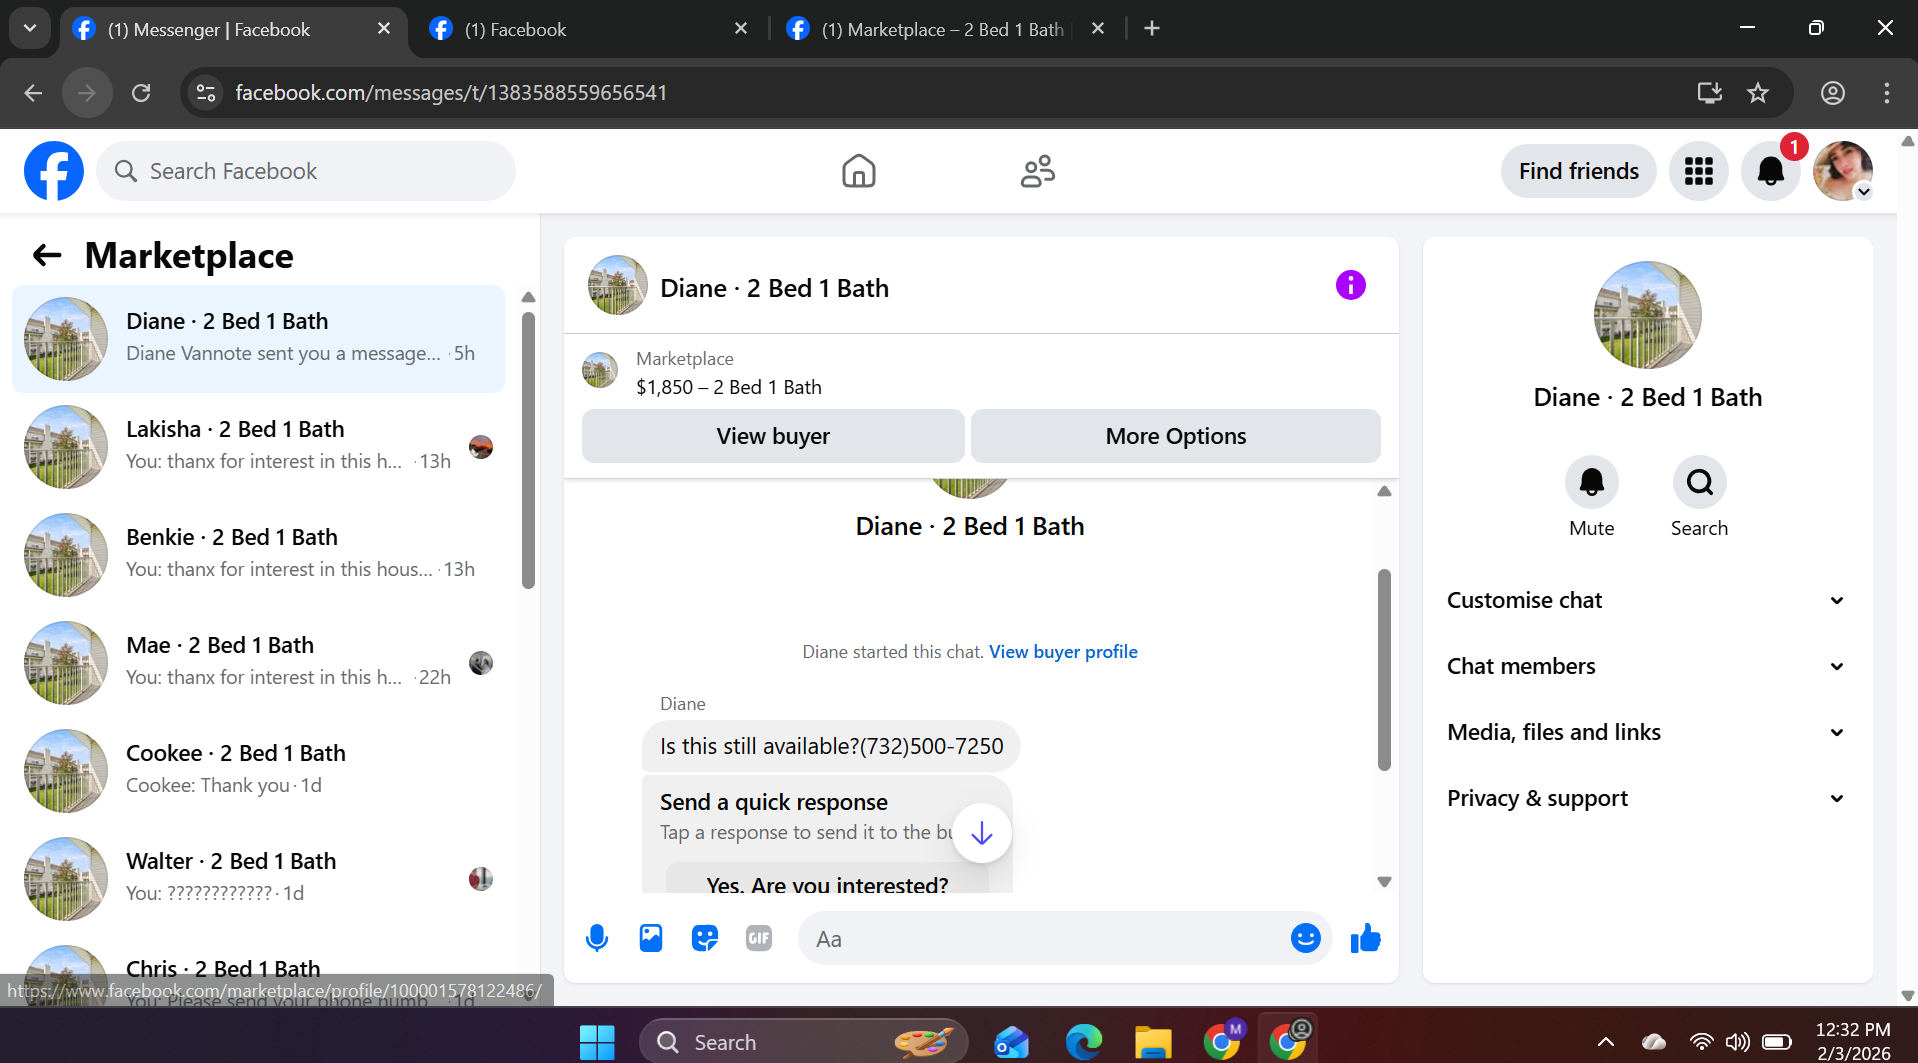Select the quick response "Yes. Are you interested?"
Screen dimensions: 1918x1063
[827, 880]
